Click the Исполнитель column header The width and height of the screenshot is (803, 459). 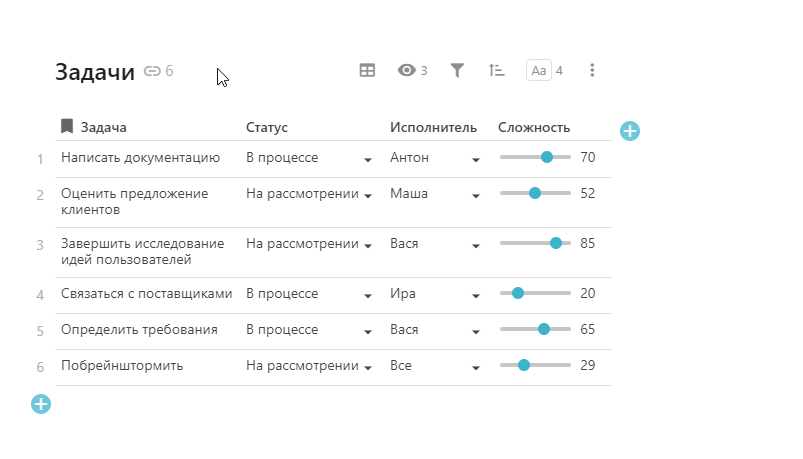(433, 127)
